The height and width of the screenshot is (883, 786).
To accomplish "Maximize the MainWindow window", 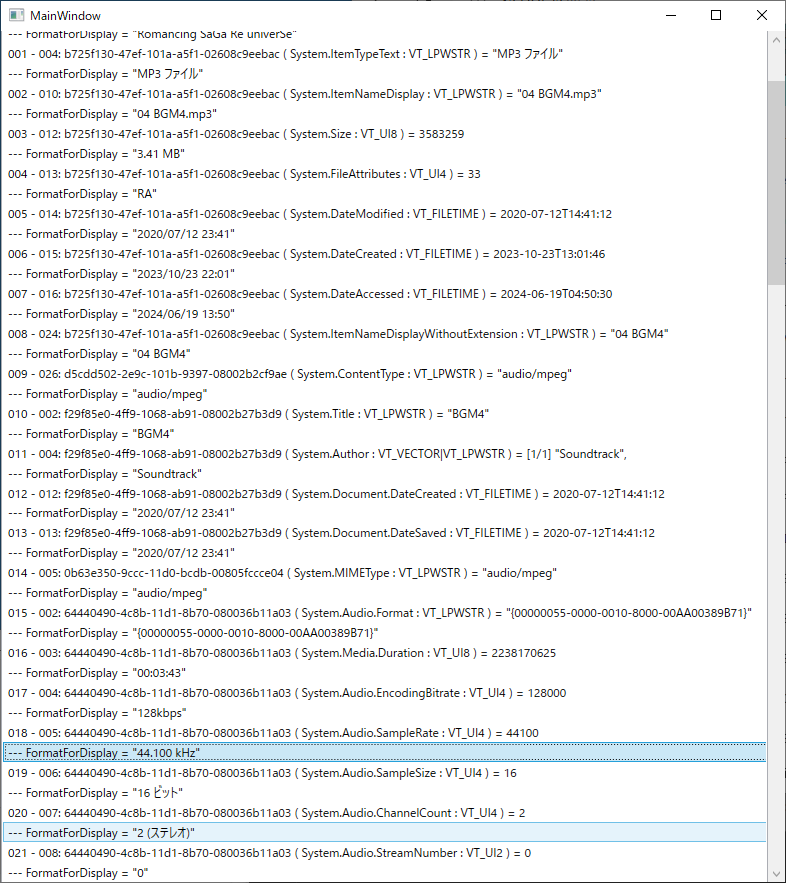I will 716,15.
